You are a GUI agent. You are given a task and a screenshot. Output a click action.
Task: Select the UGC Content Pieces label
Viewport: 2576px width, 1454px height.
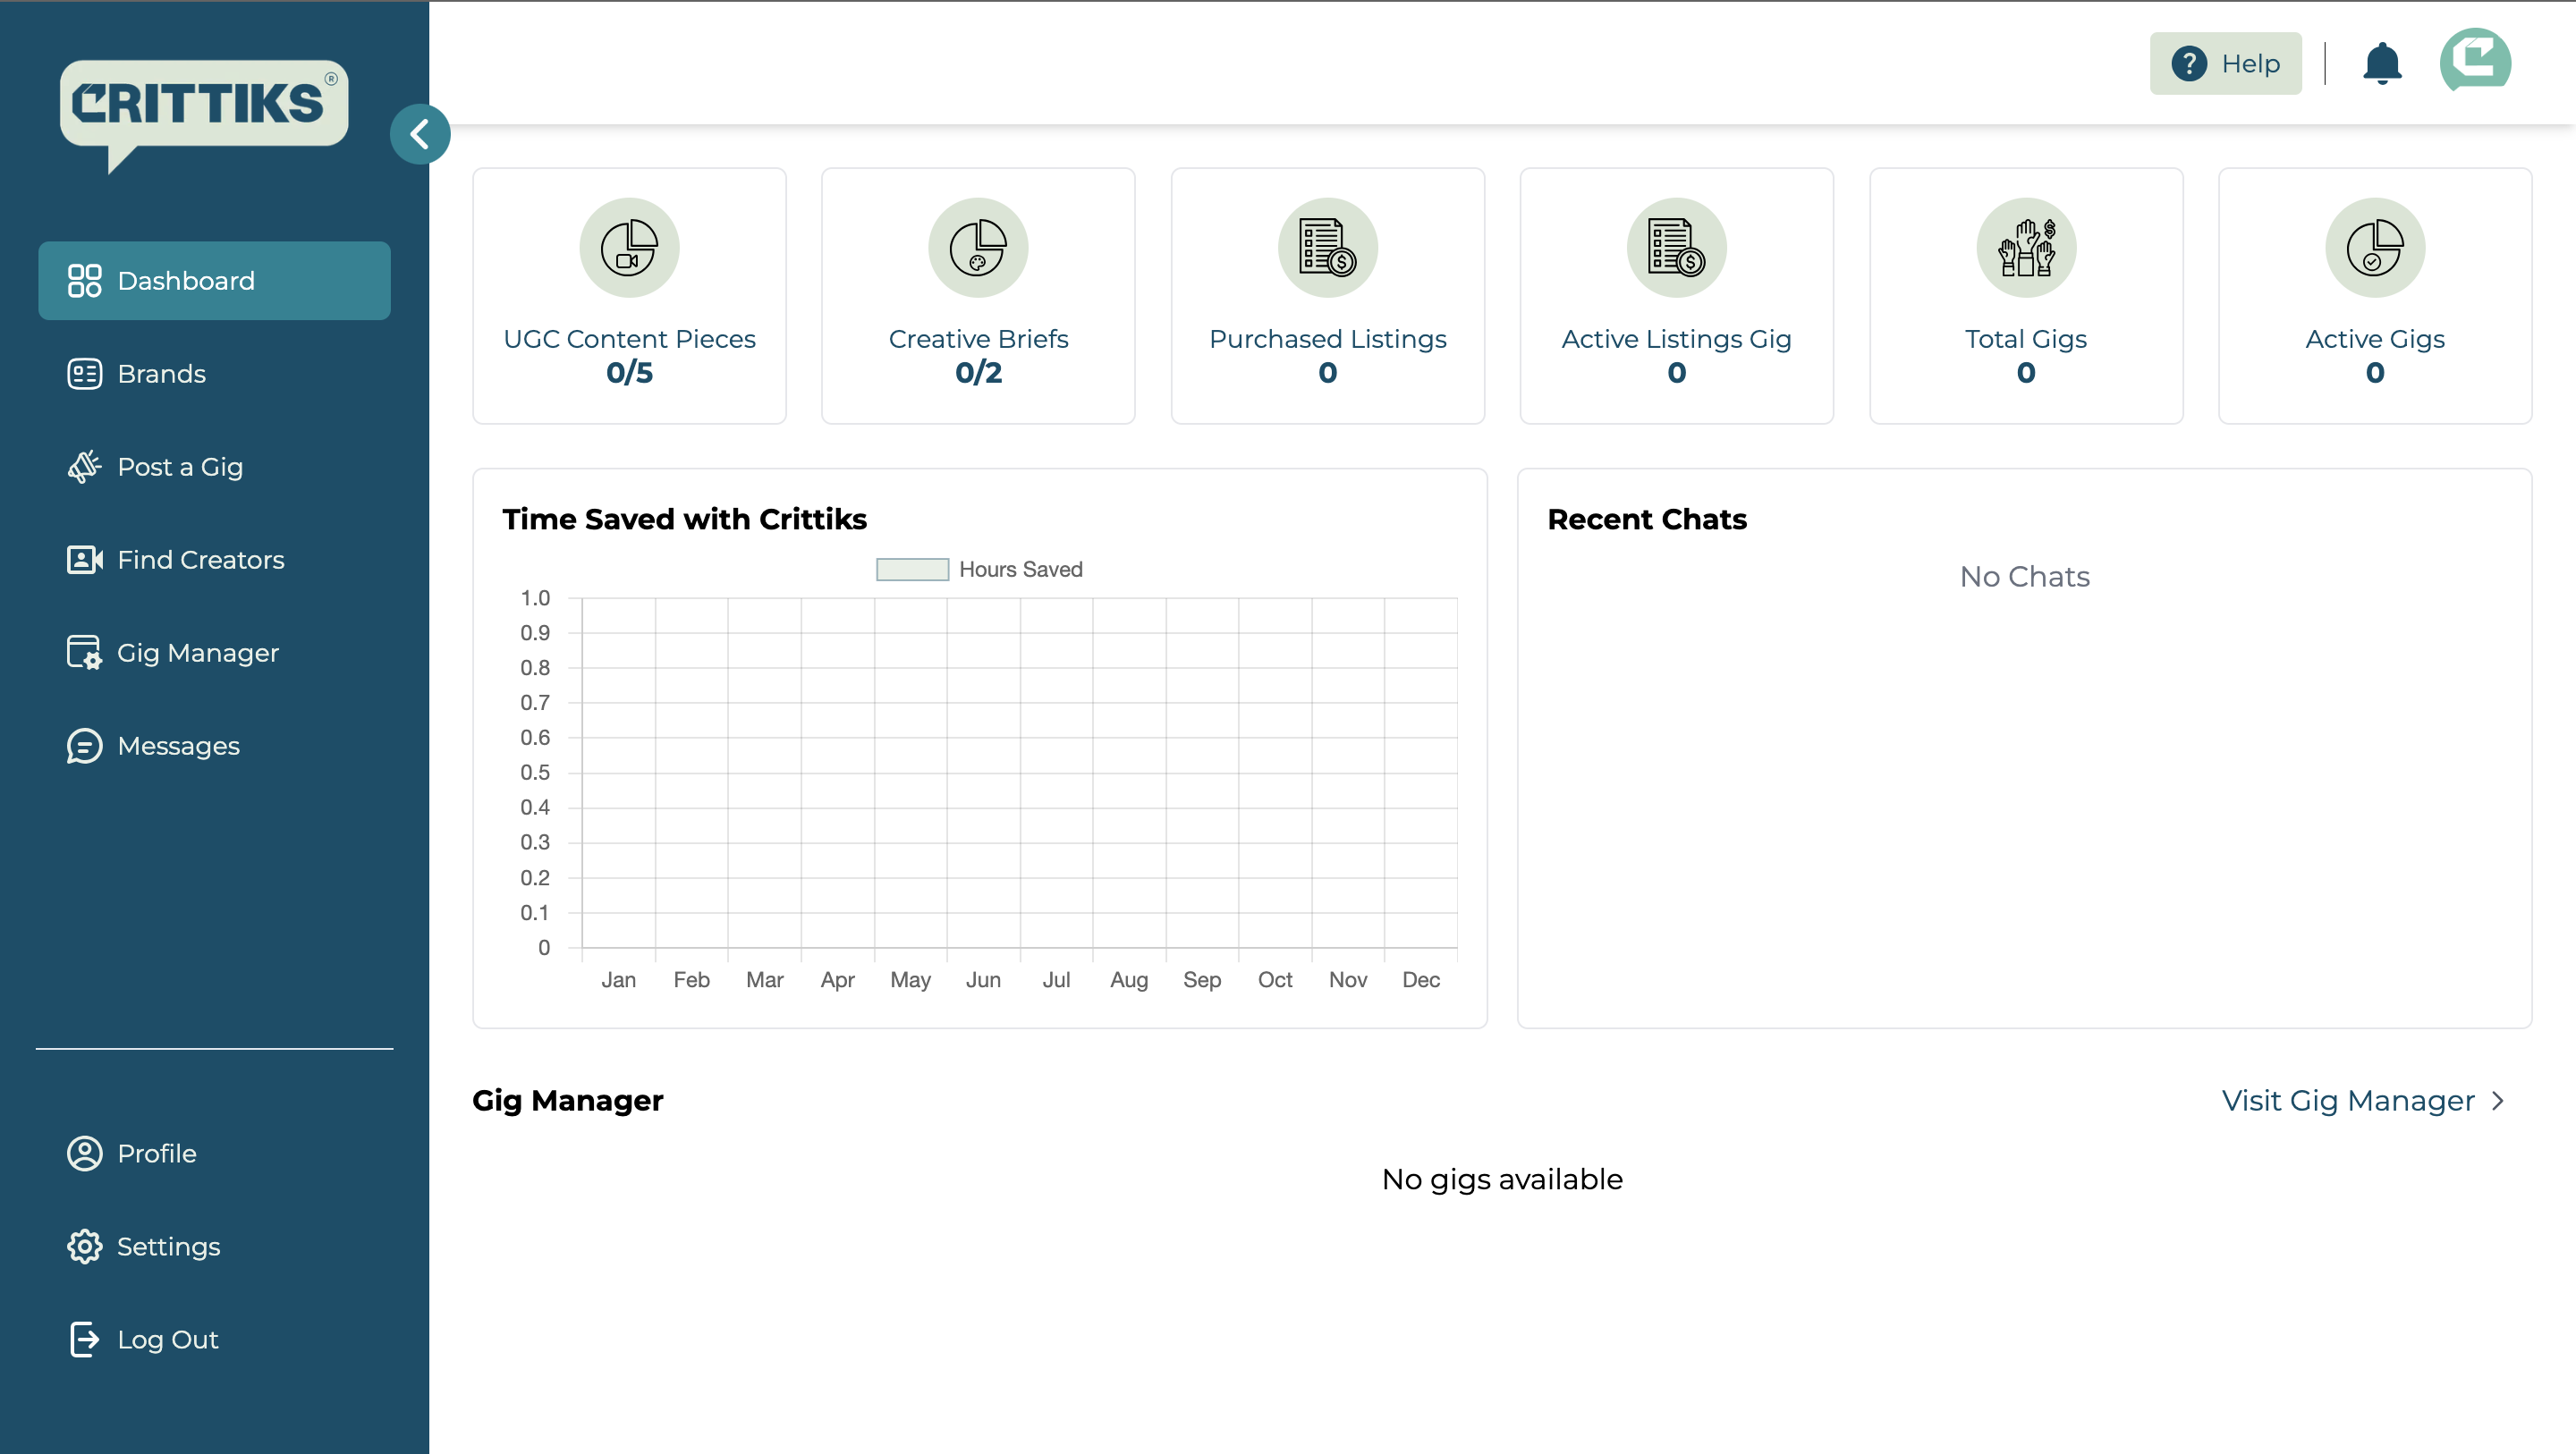pos(629,340)
